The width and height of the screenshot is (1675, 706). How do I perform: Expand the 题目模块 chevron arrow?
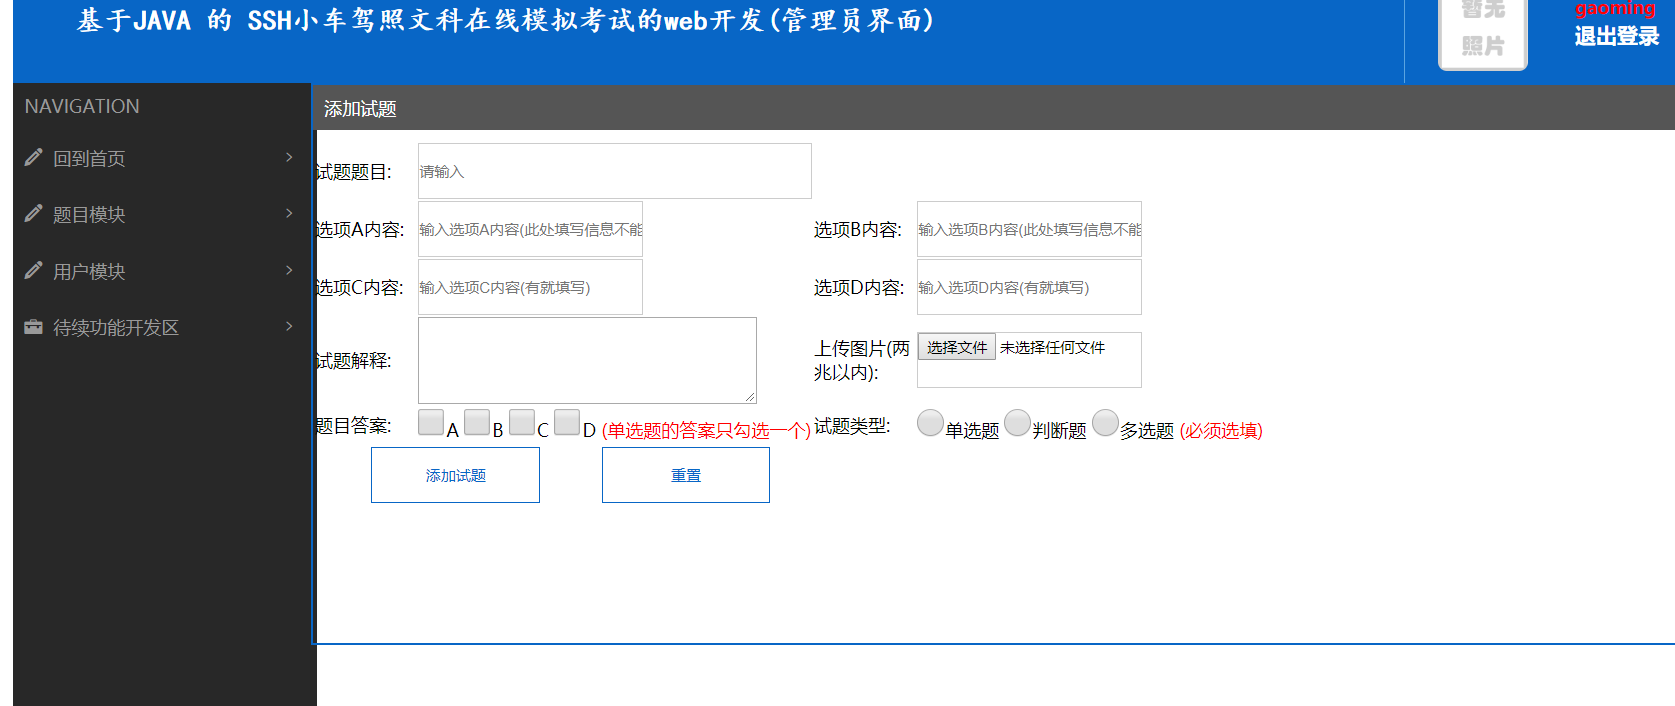point(289,213)
